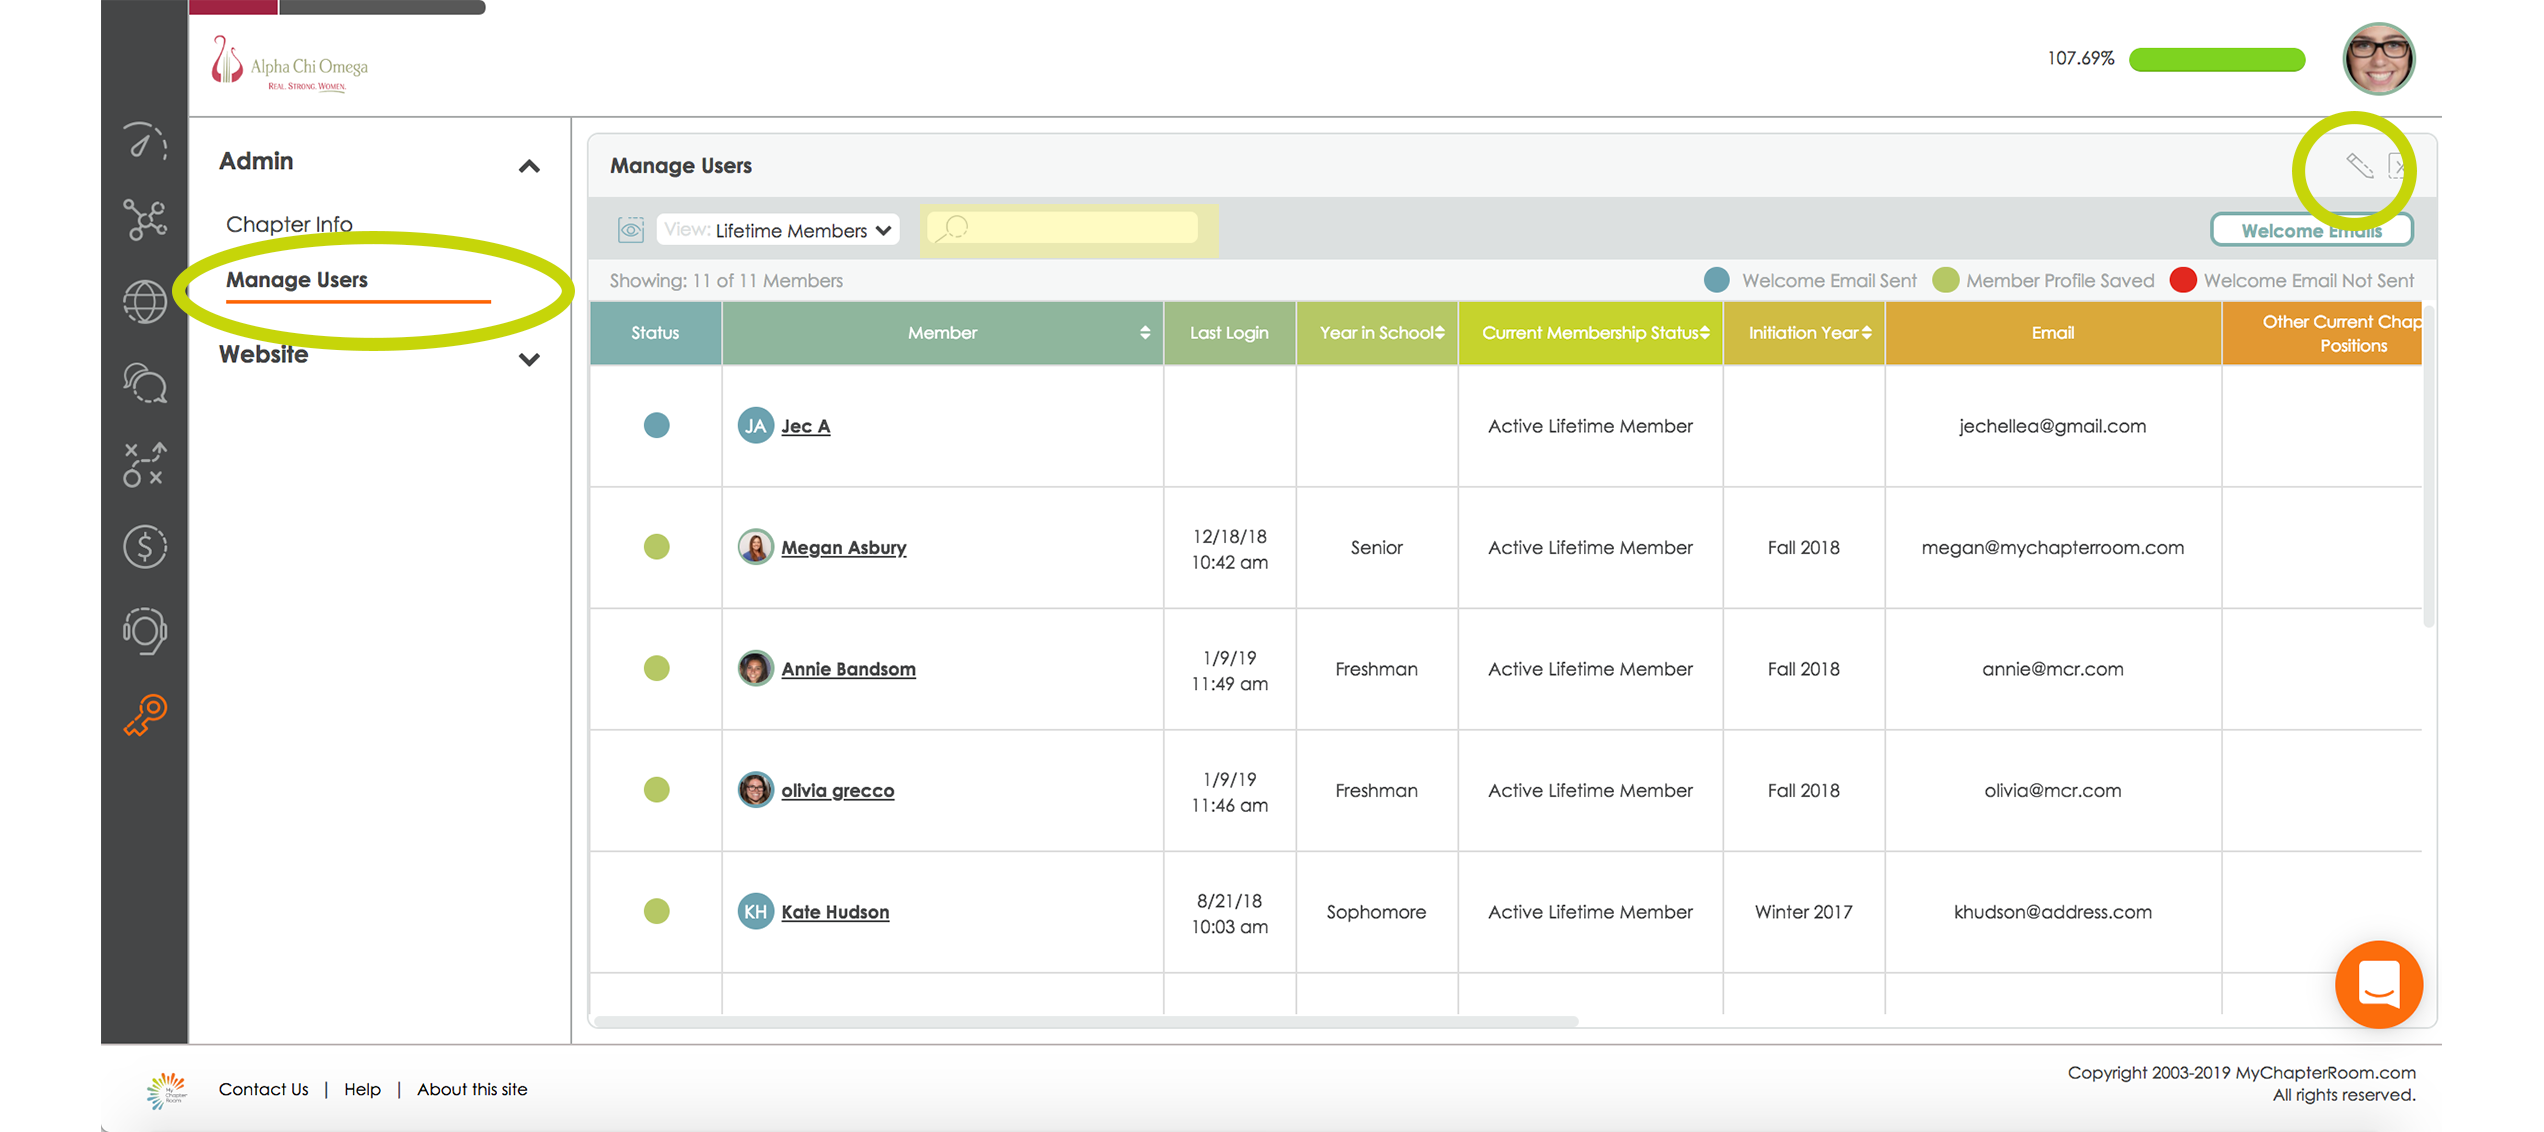Select the orange key admin icon

coord(145,715)
